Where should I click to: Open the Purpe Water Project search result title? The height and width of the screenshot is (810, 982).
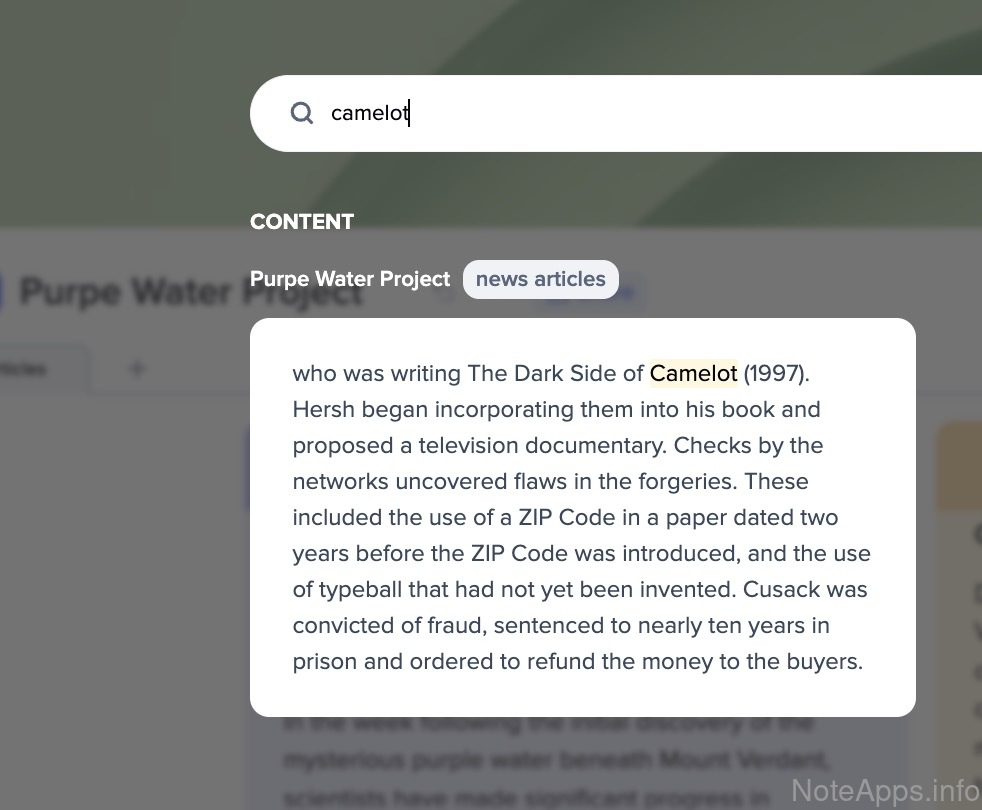coord(350,279)
